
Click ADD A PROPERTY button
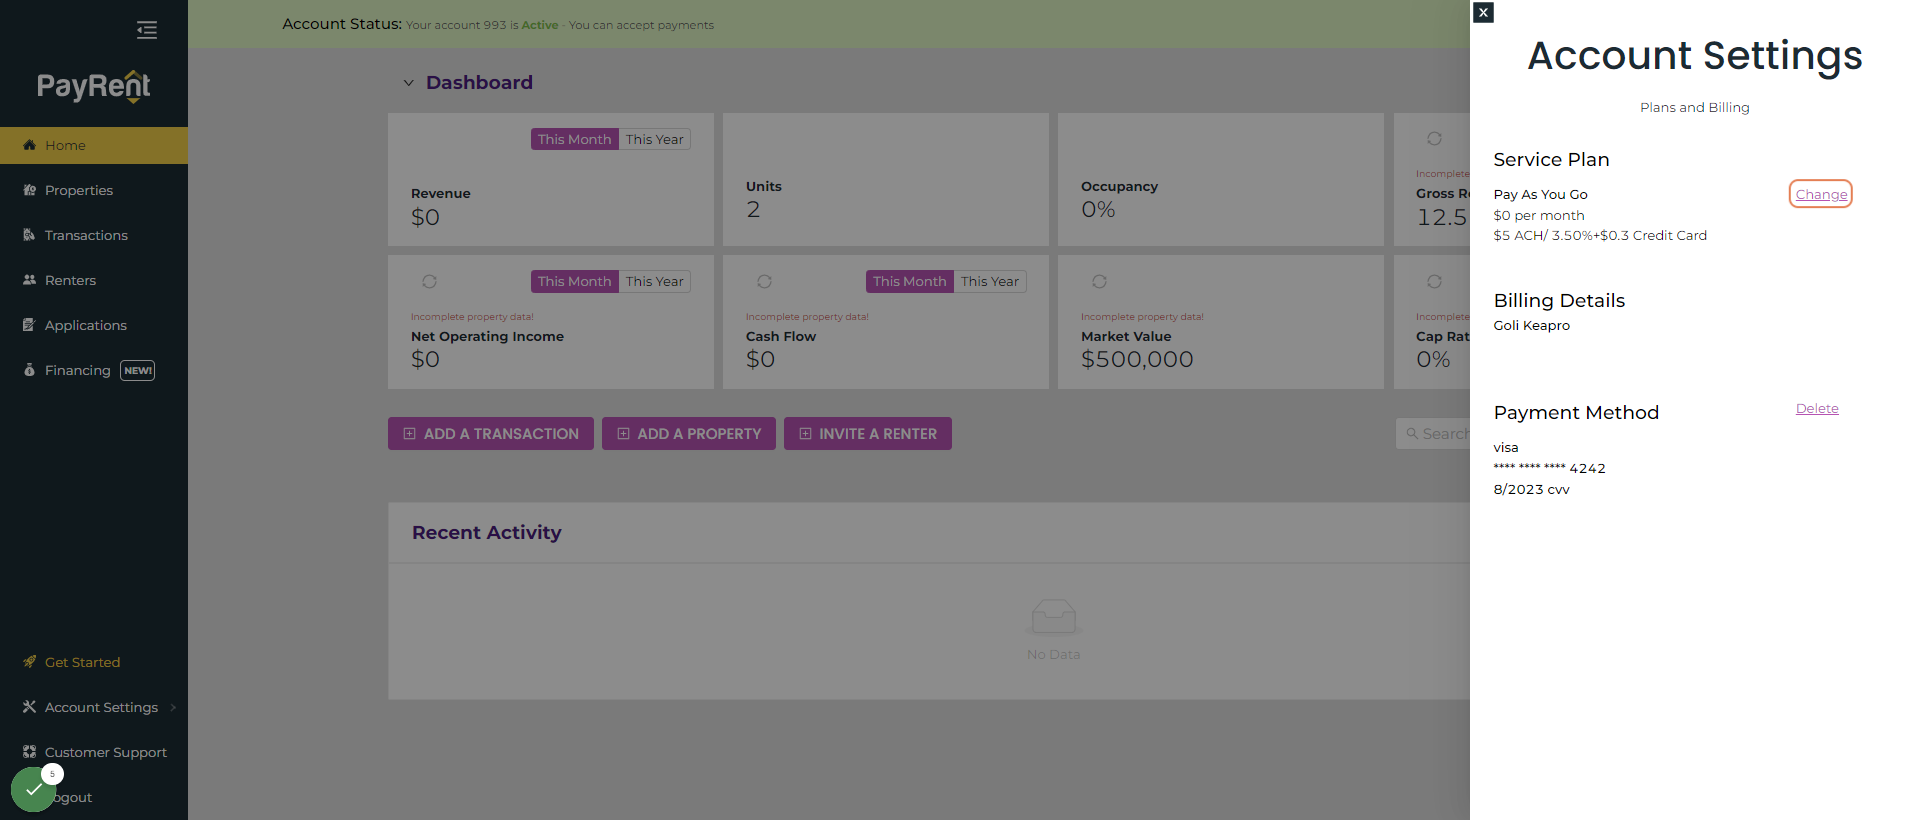tap(689, 433)
